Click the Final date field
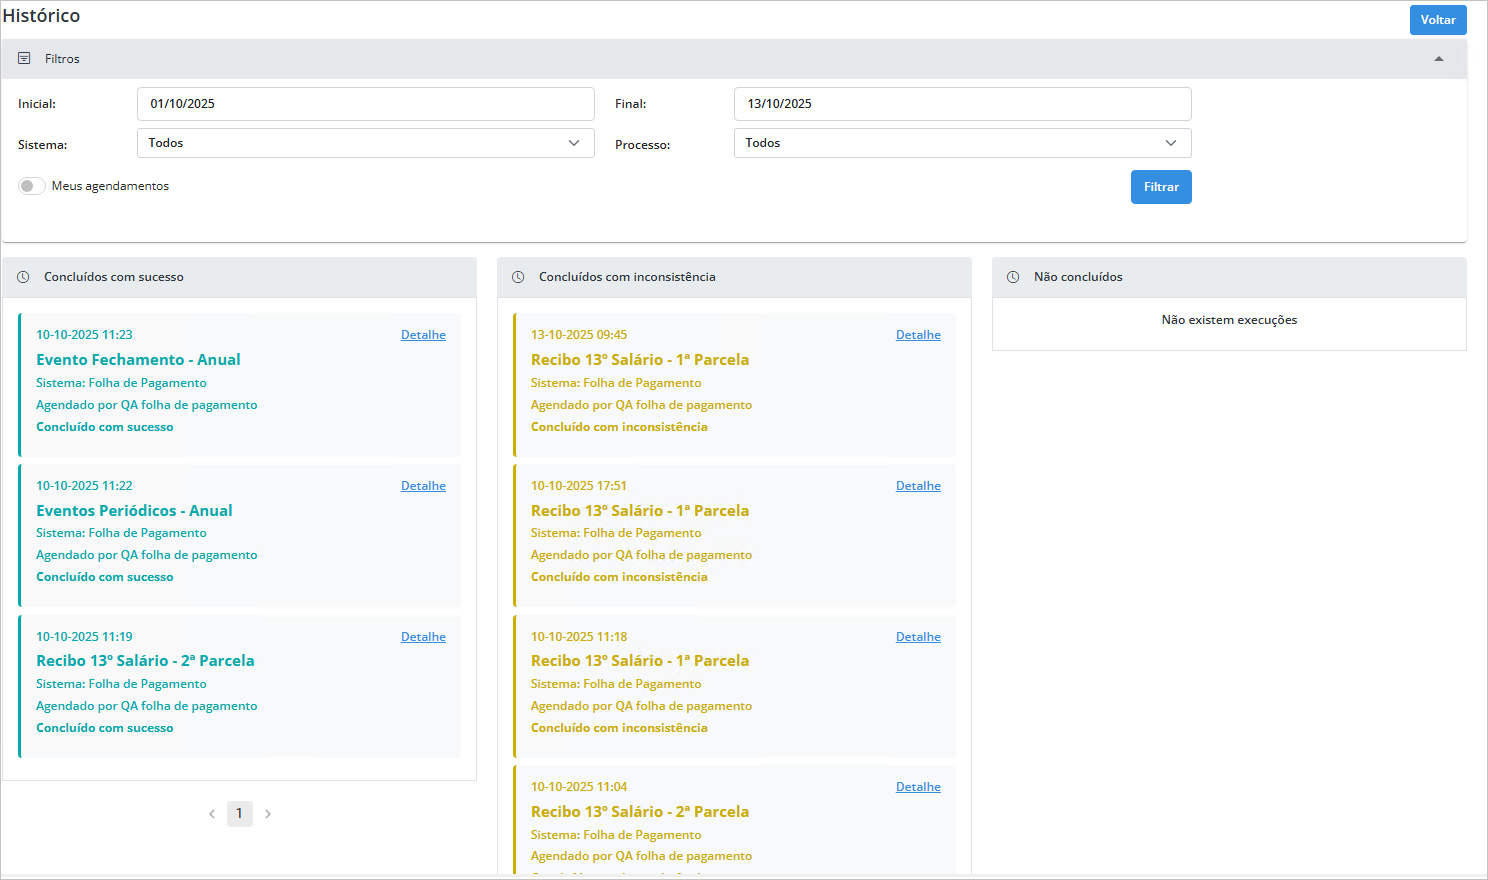1488x880 pixels. [962, 104]
